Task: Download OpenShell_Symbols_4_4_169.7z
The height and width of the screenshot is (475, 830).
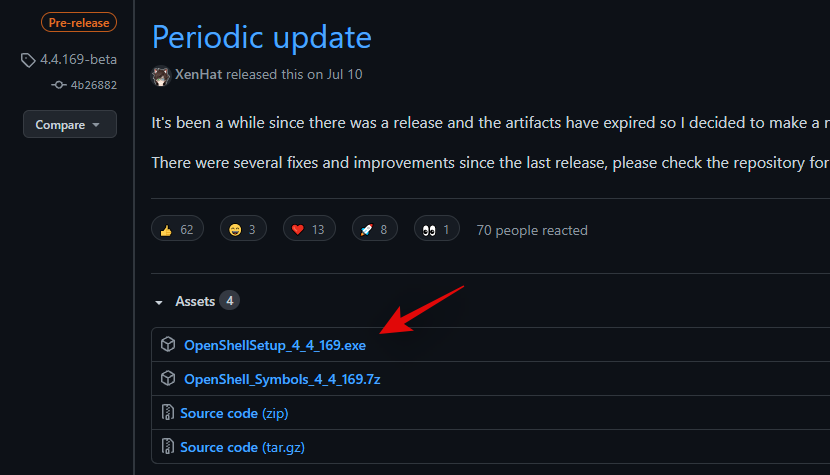Action: pyautogui.click(x=282, y=379)
